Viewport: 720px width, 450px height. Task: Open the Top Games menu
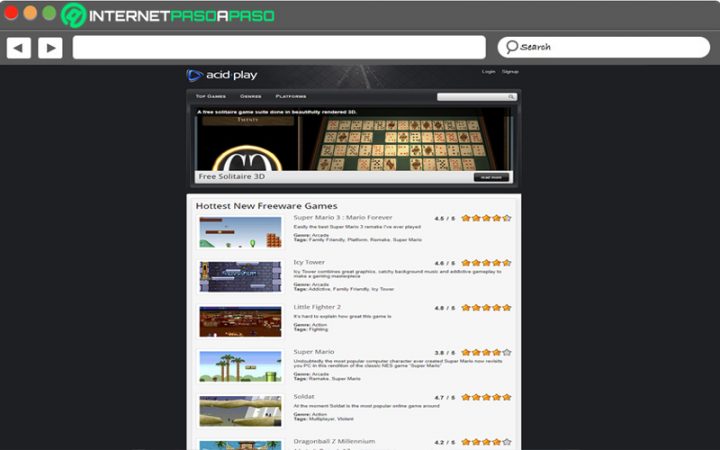pos(211,96)
